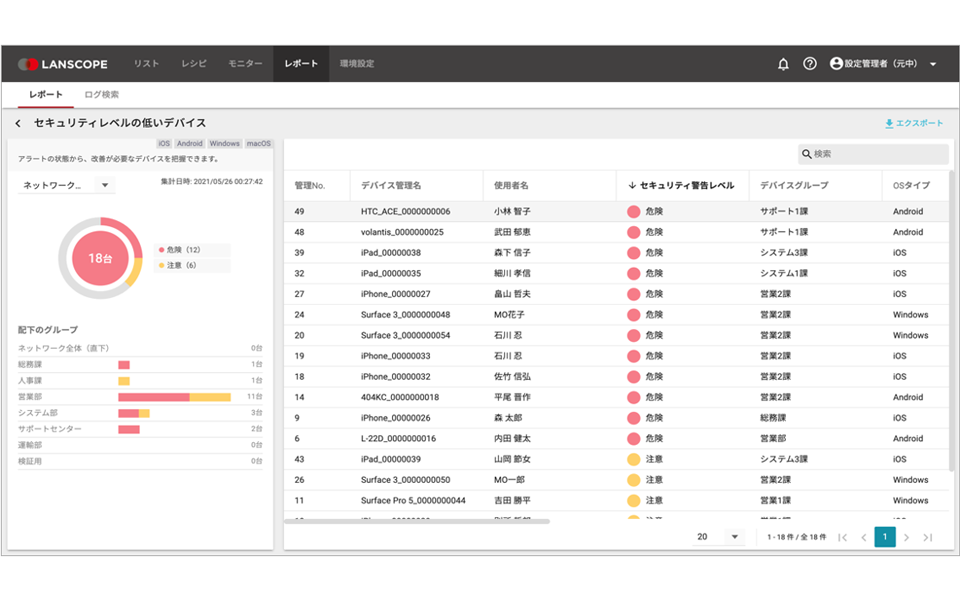Click the 営業部 bar in group chart
The height and width of the screenshot is (600, 960).
(x=174, y=397)
